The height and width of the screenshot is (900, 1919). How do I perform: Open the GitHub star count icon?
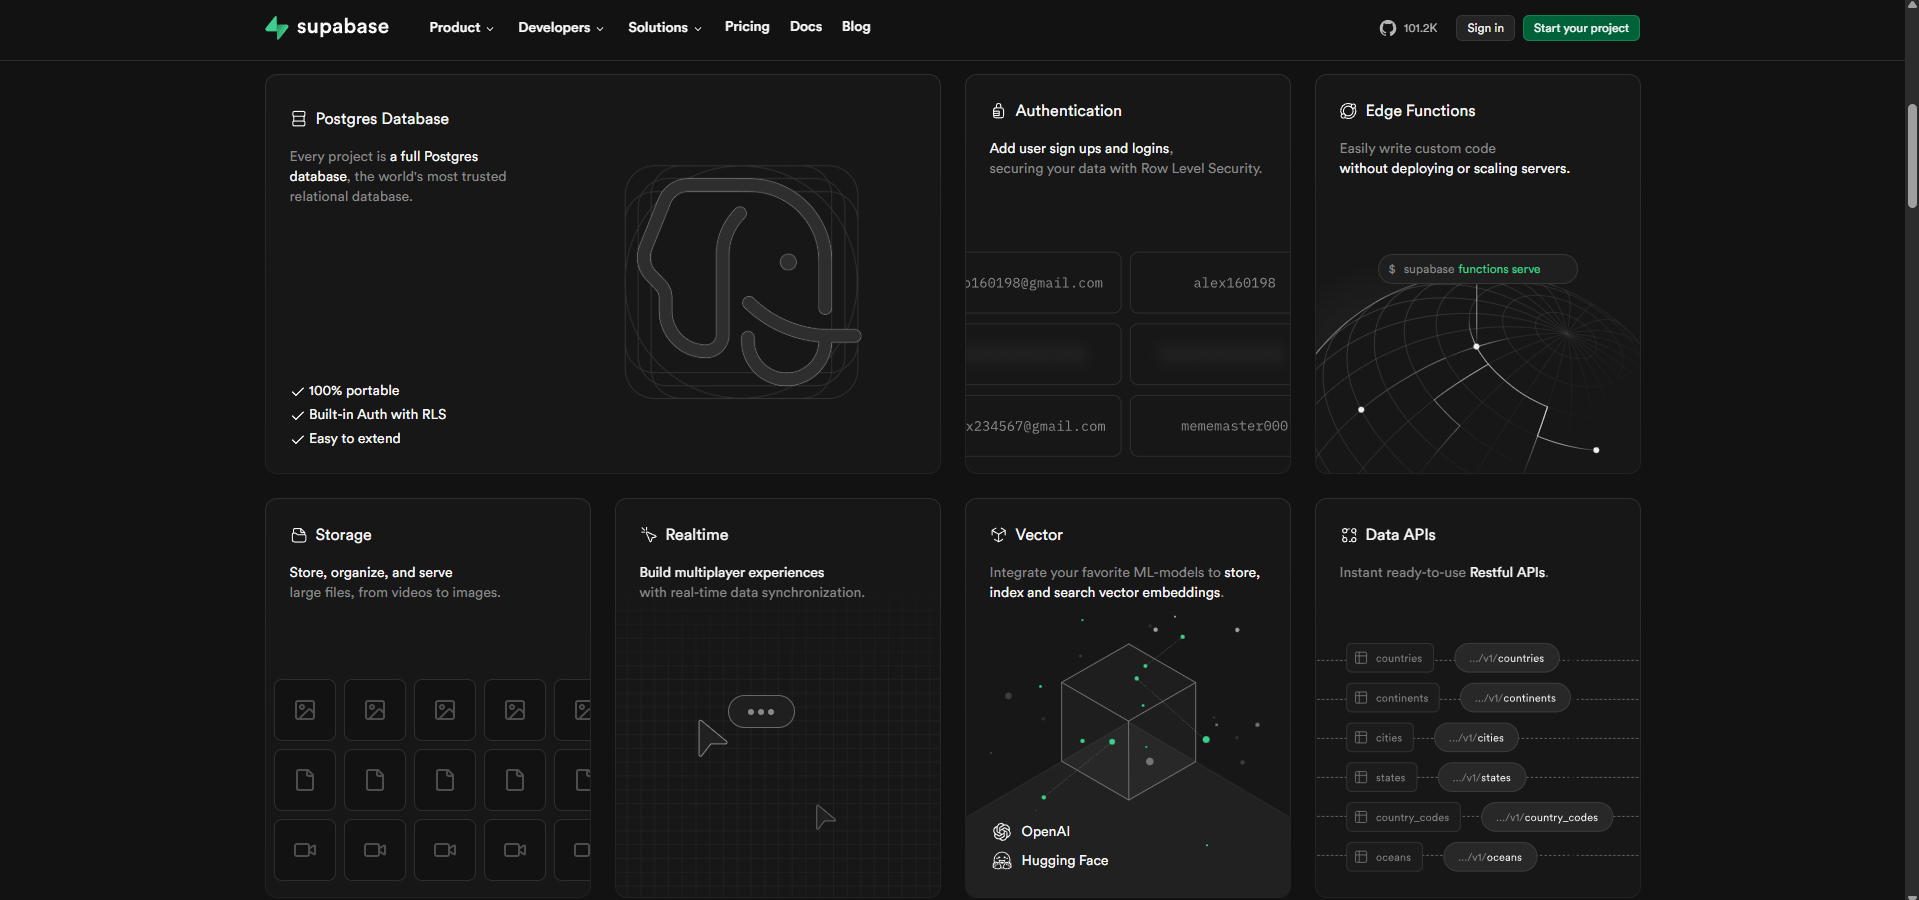(x=1387, y=28)
